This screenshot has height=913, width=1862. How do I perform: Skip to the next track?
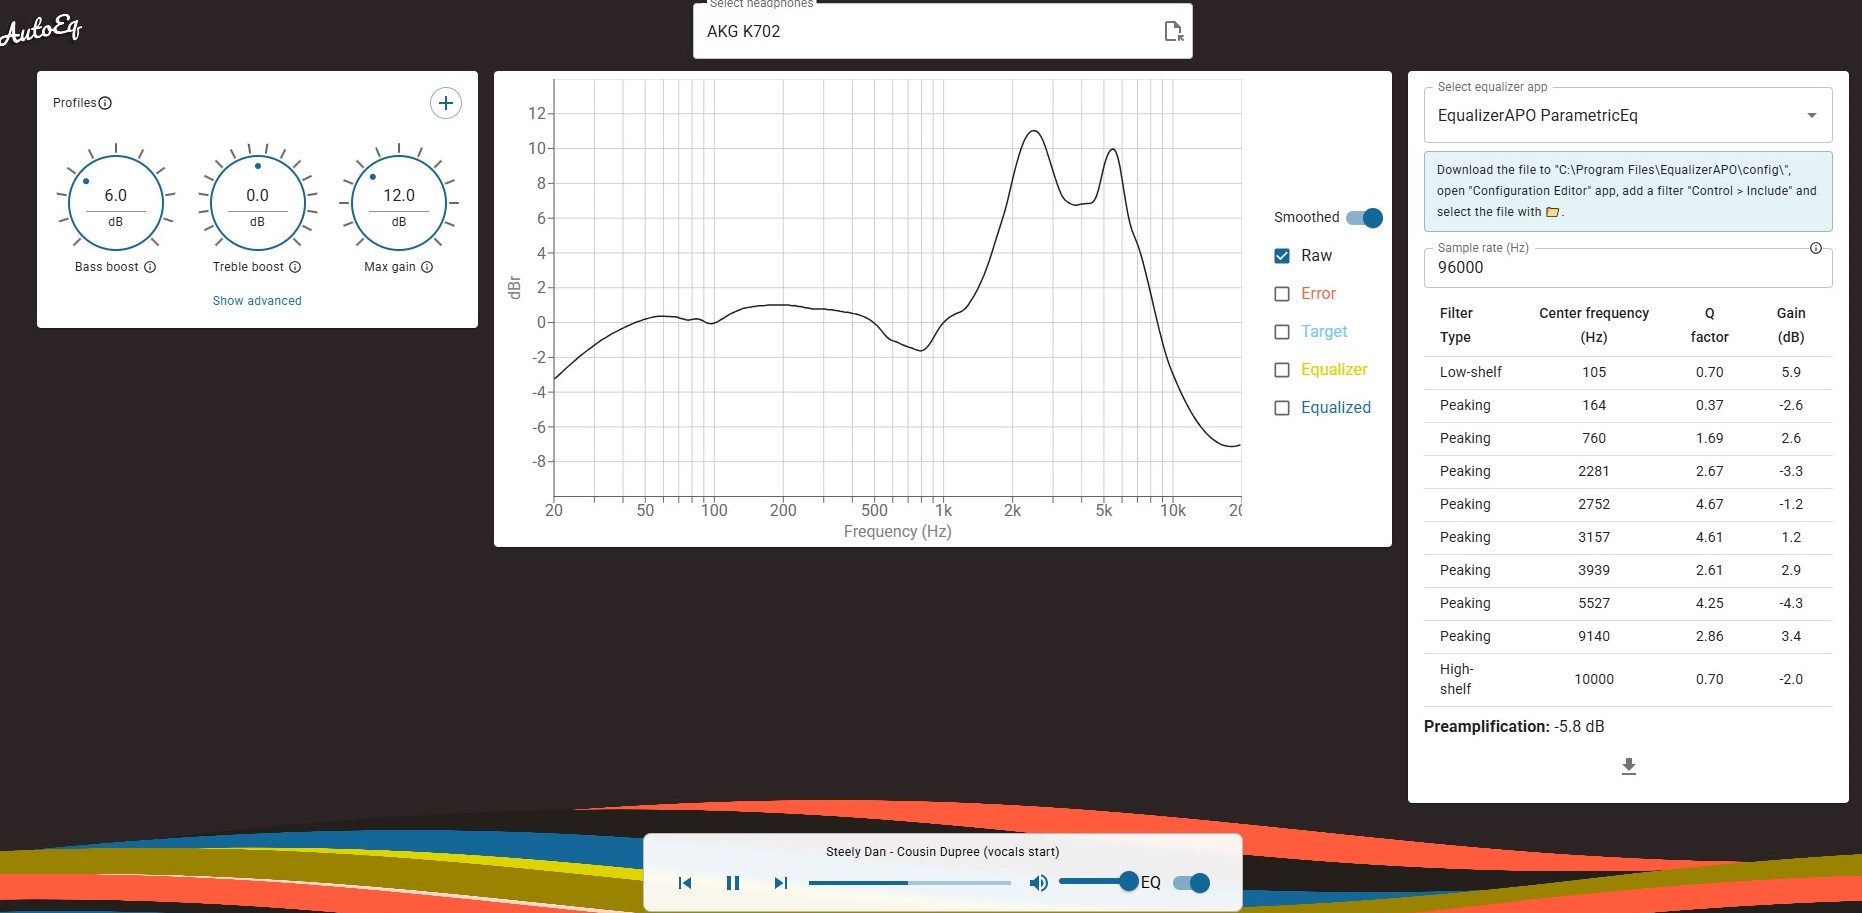(x=781, y=883)
